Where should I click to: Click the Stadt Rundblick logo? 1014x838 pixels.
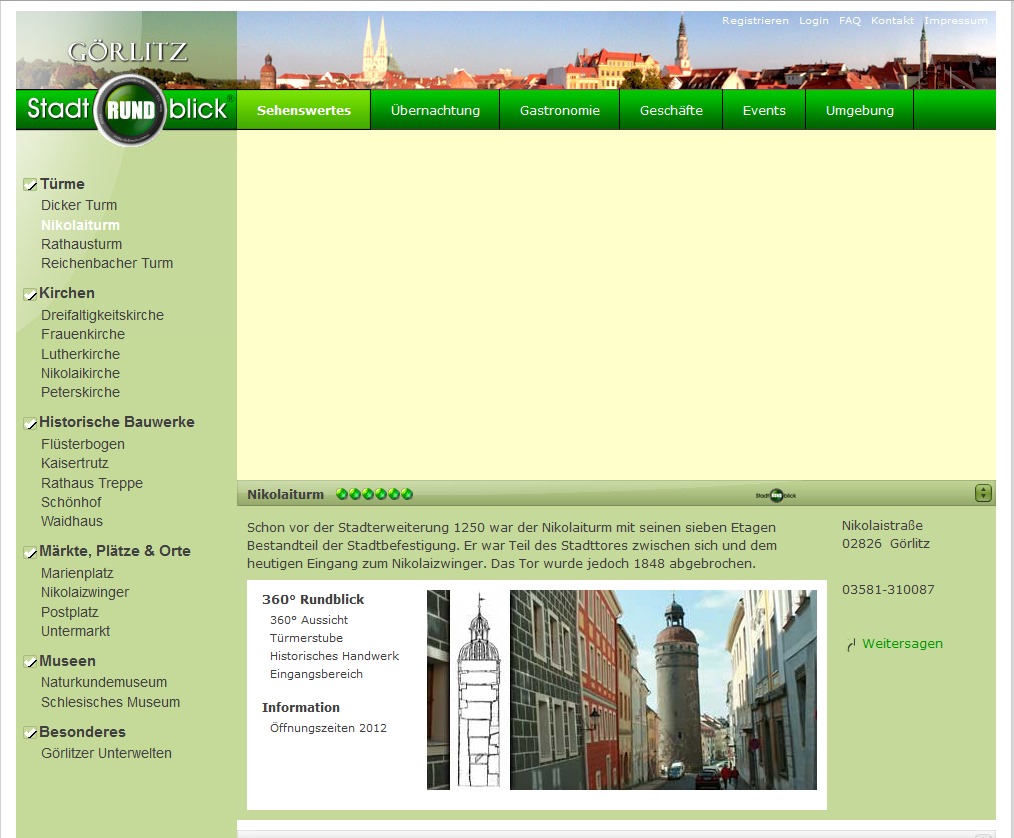point(127,110)
